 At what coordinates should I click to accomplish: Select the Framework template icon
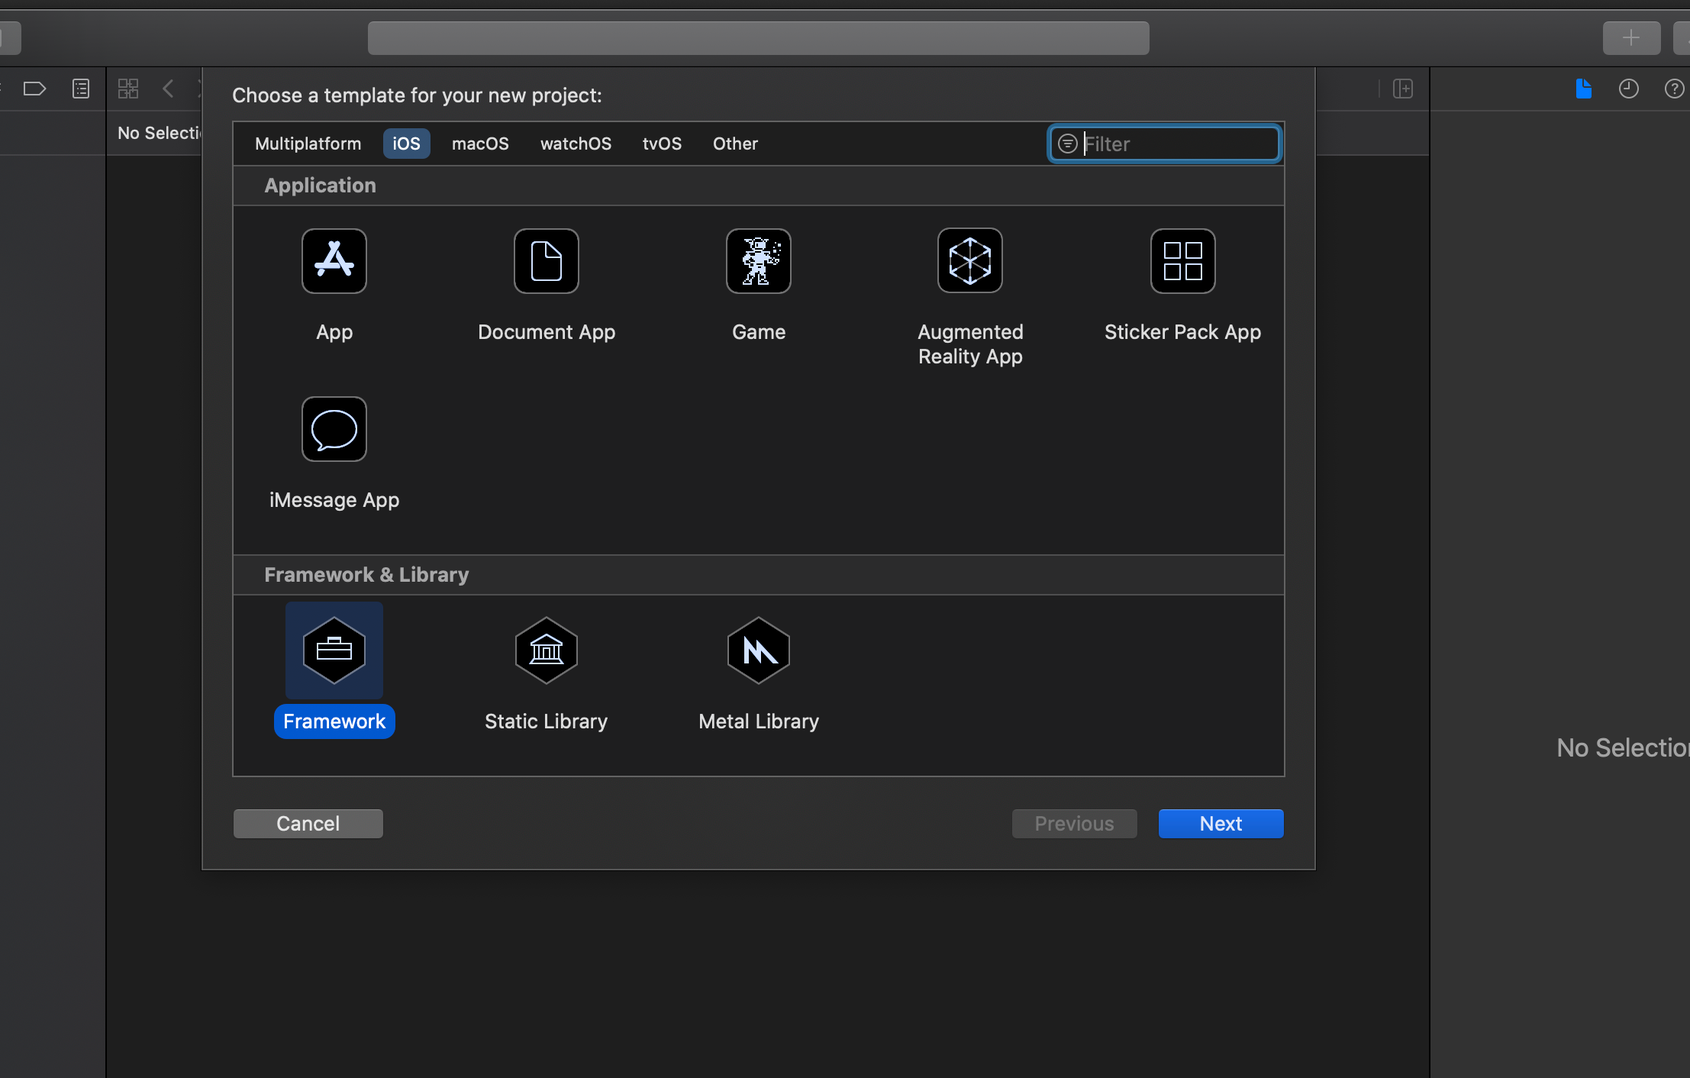[x=334, y=650]
